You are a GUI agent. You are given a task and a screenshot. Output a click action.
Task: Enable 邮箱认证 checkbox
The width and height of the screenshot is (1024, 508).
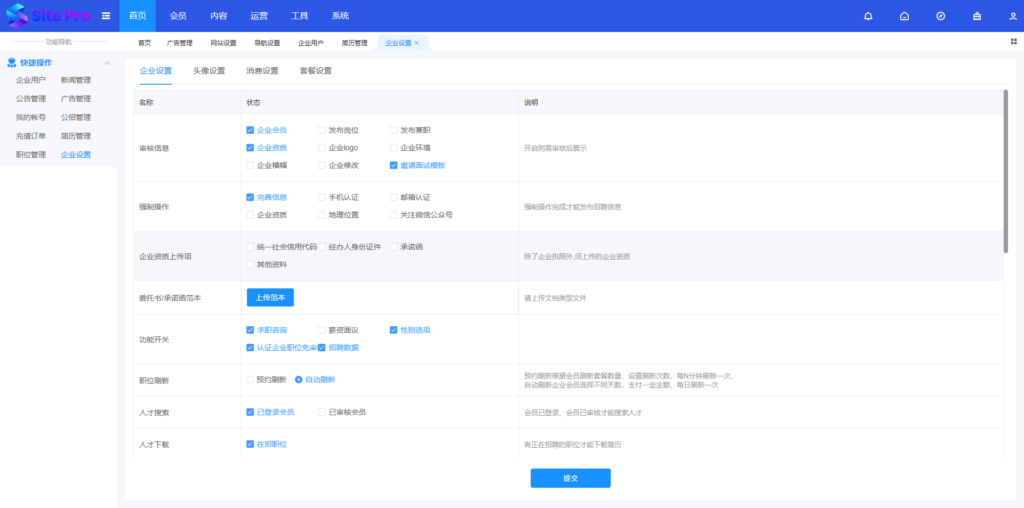point(393,197)
